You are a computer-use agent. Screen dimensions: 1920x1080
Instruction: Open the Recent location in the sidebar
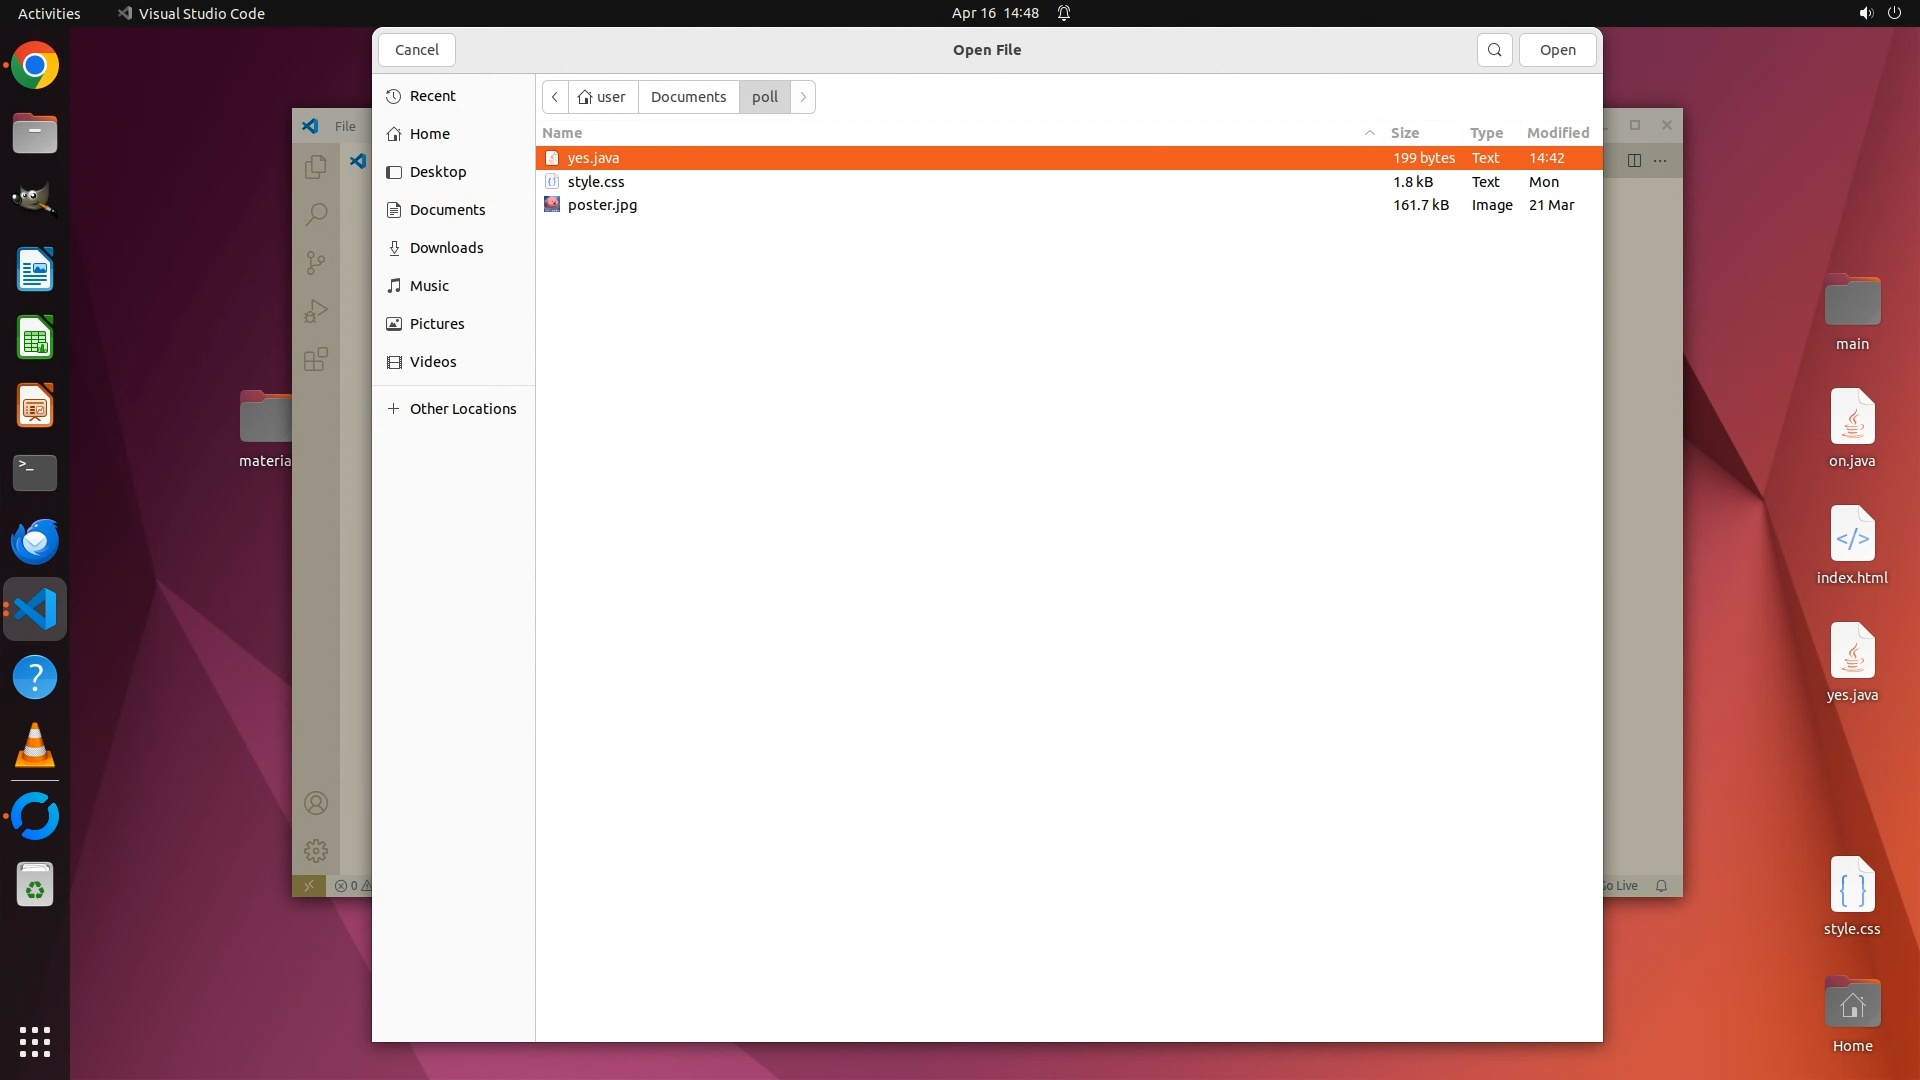click(432, 96)
